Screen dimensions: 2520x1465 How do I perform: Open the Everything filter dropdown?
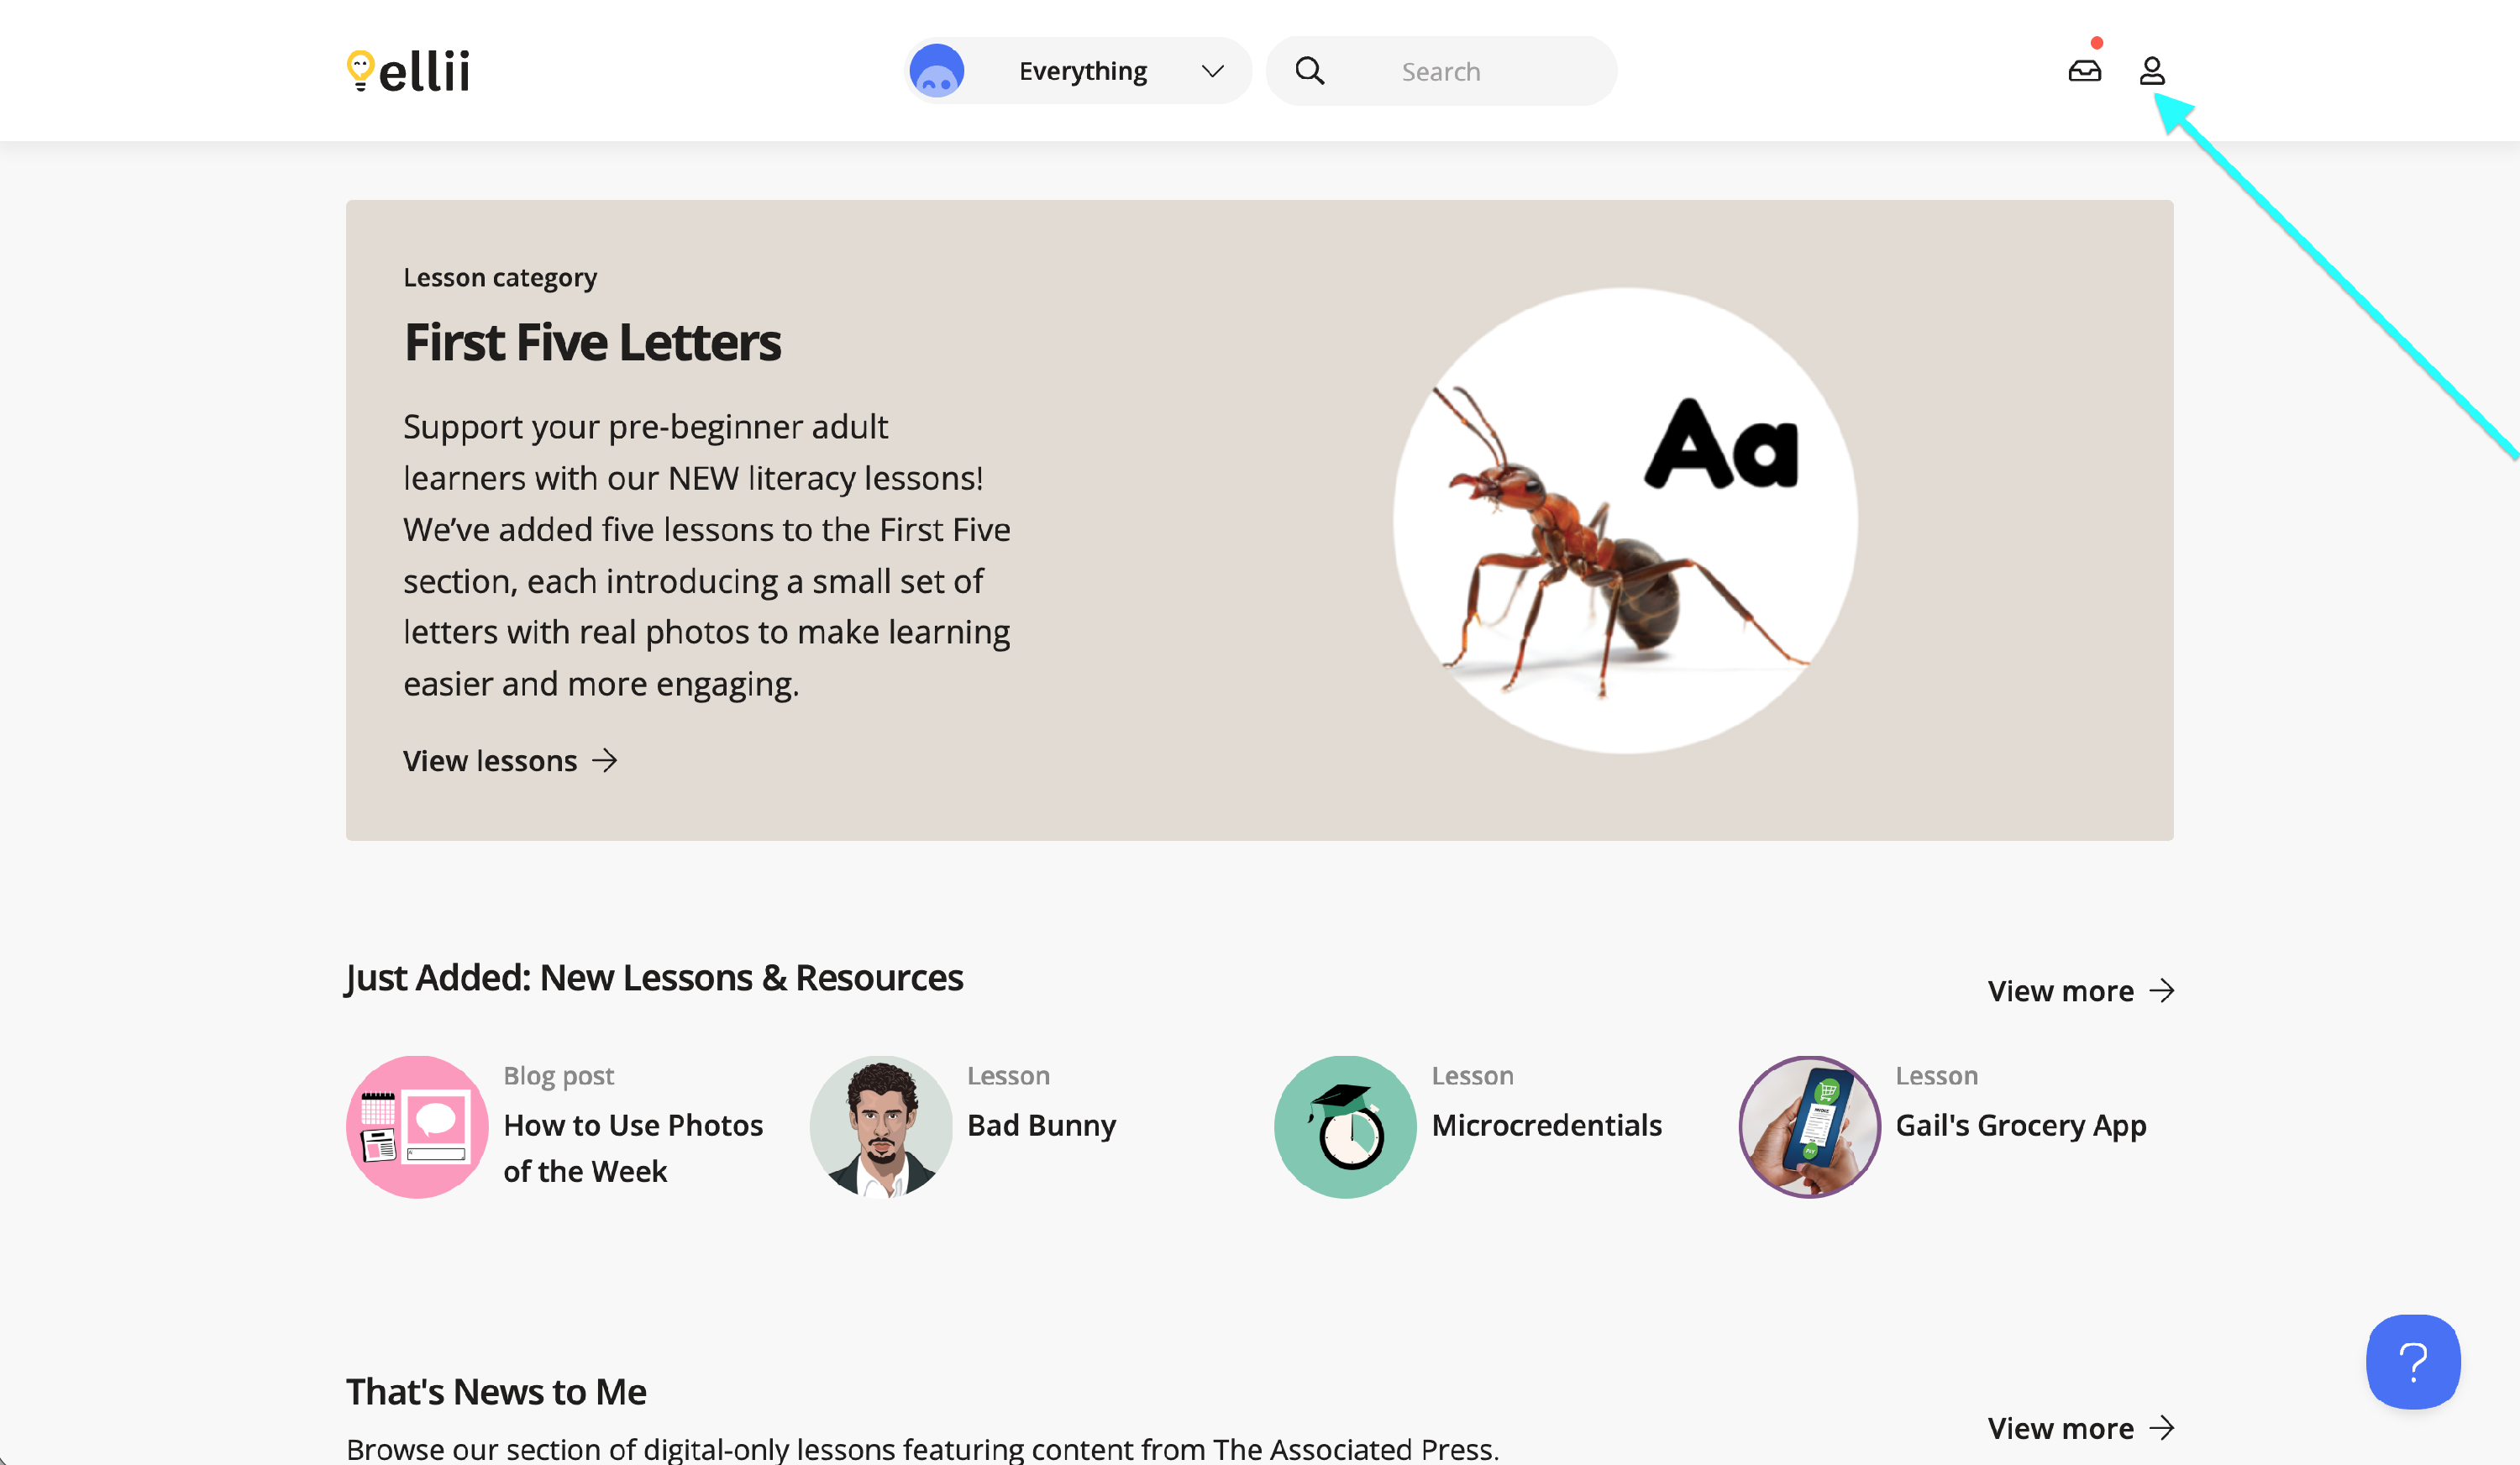pos(1083,71)
